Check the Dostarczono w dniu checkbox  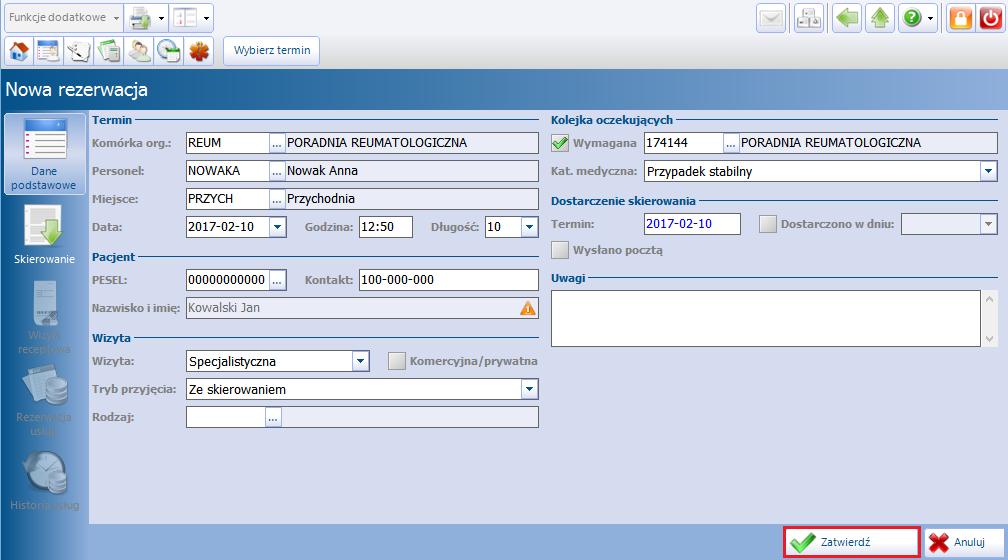[768, 224]
